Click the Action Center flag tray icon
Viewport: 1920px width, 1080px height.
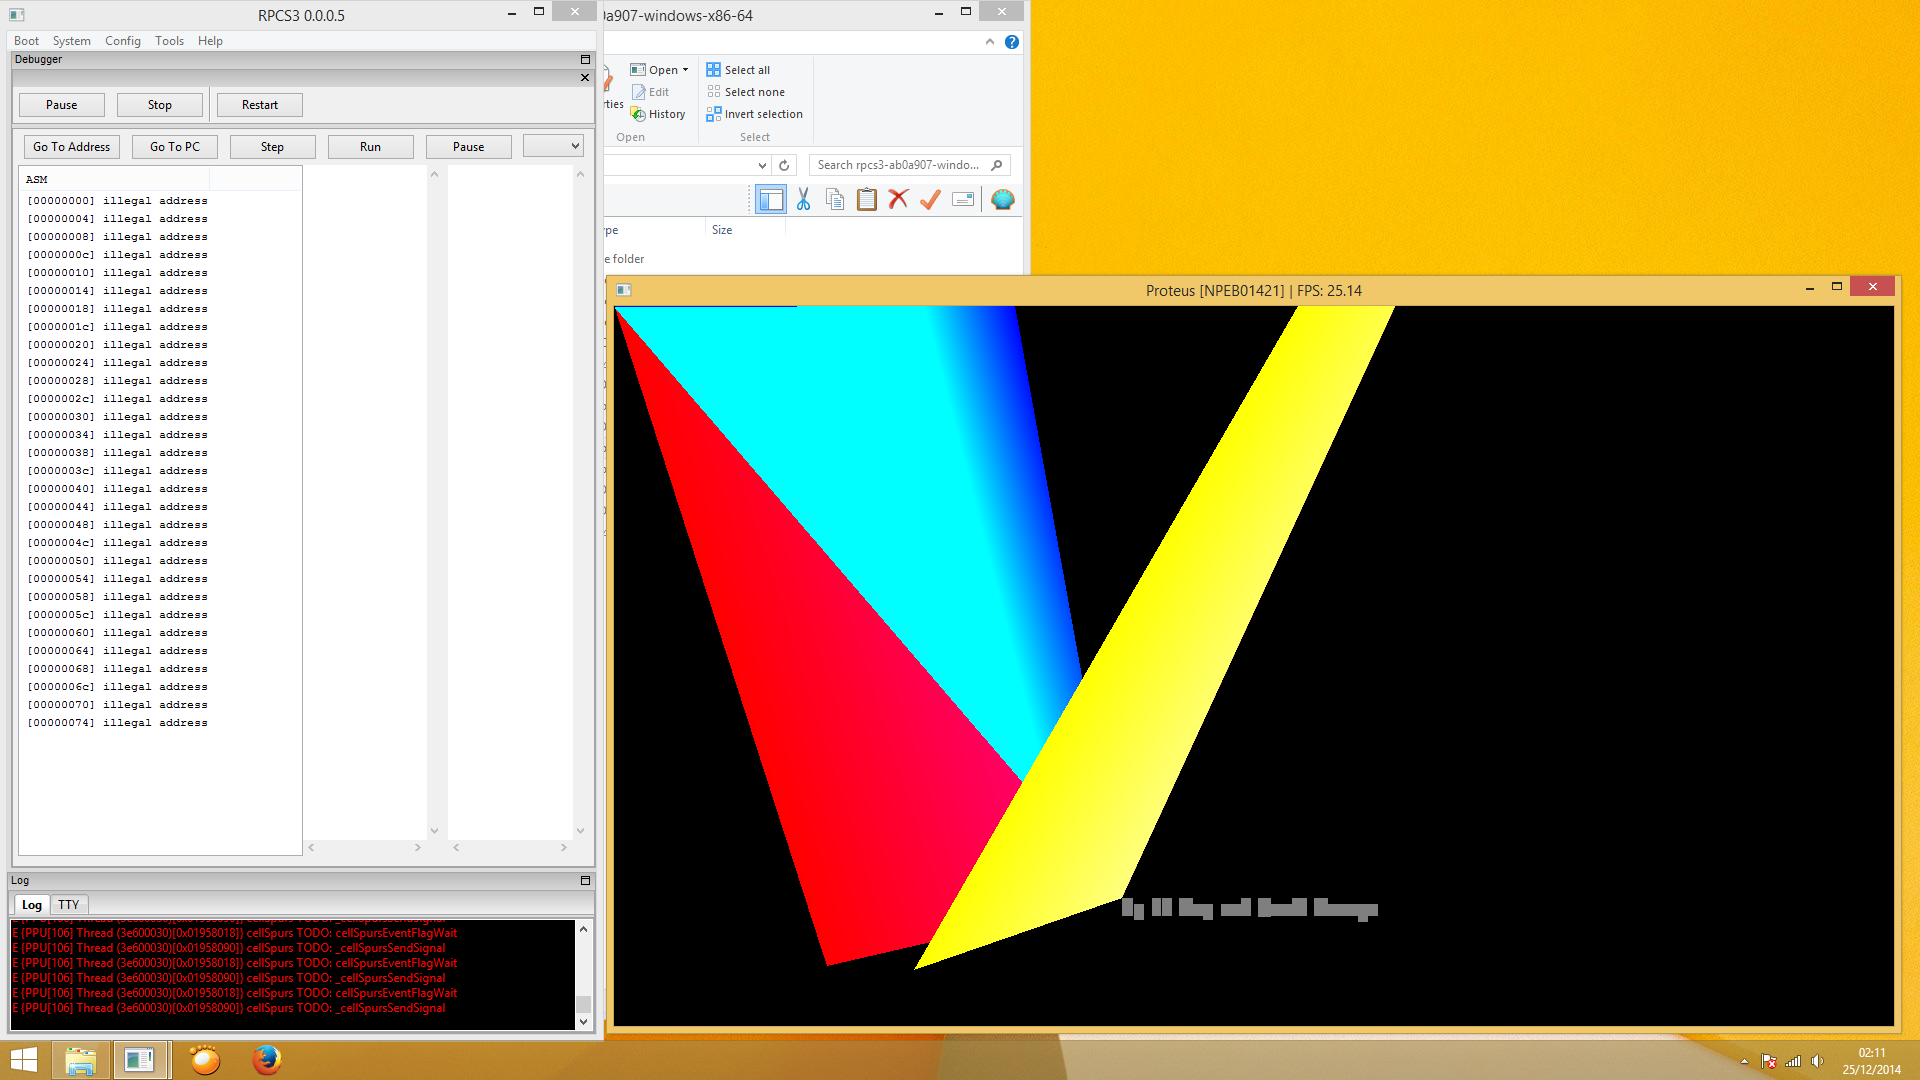[1768, 1061]
